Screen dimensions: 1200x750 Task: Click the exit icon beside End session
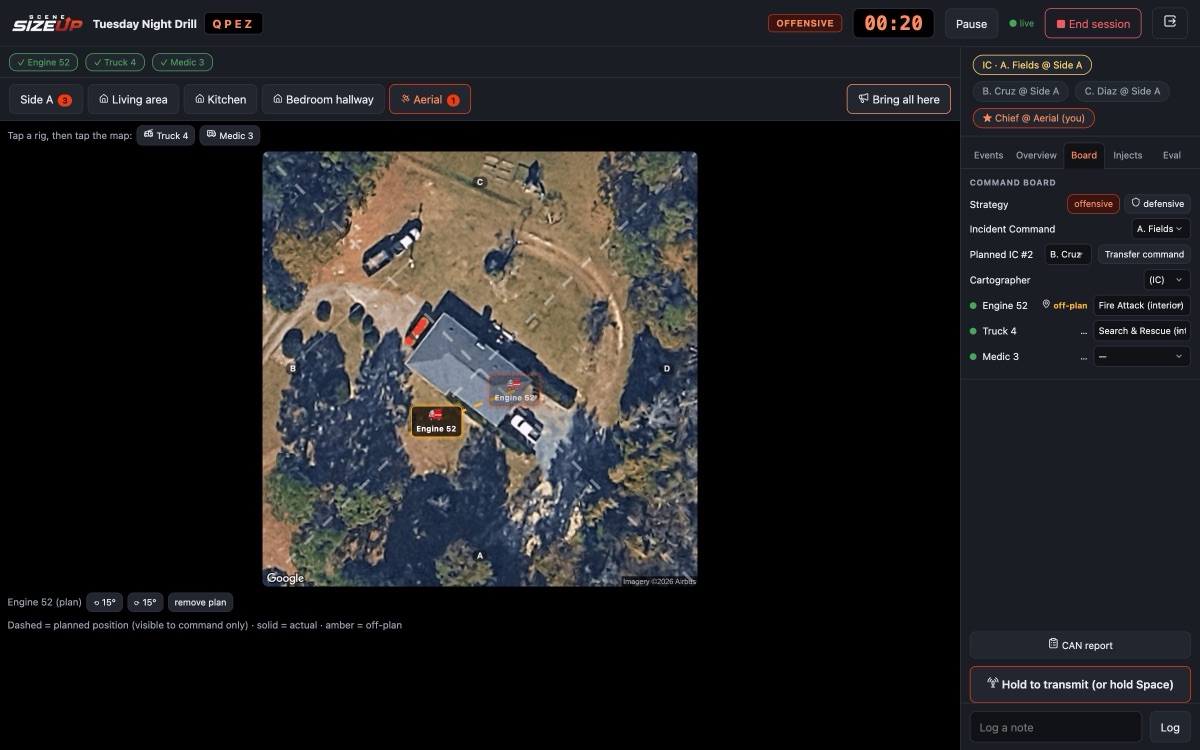coord(1170,23)
